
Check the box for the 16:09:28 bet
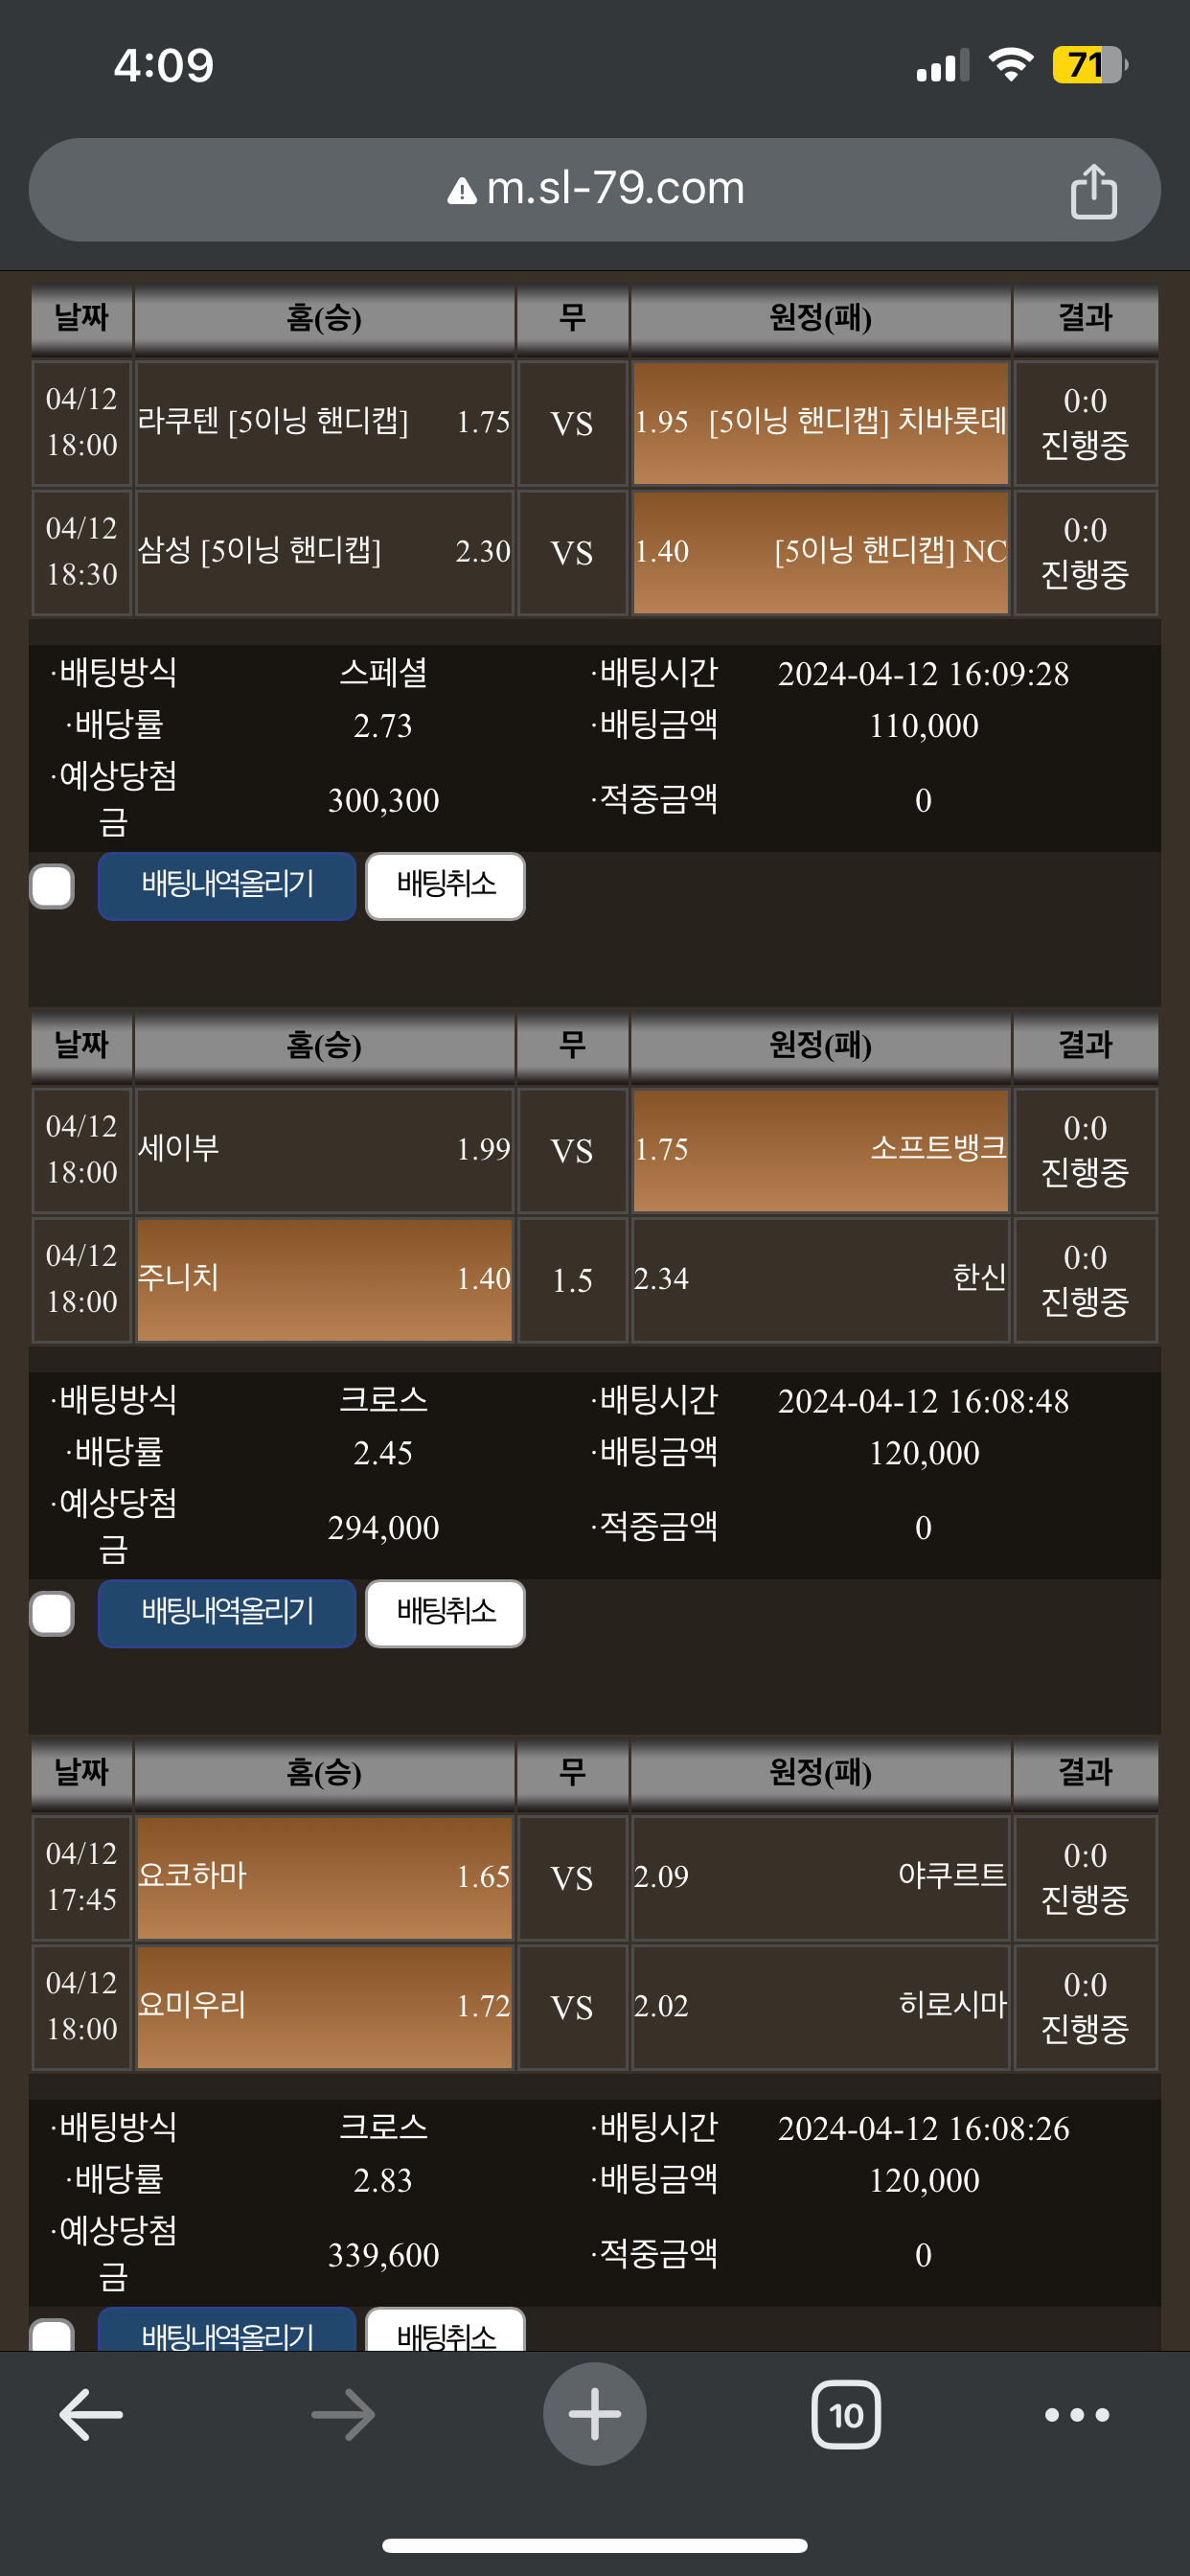click(x=52, y=886)
